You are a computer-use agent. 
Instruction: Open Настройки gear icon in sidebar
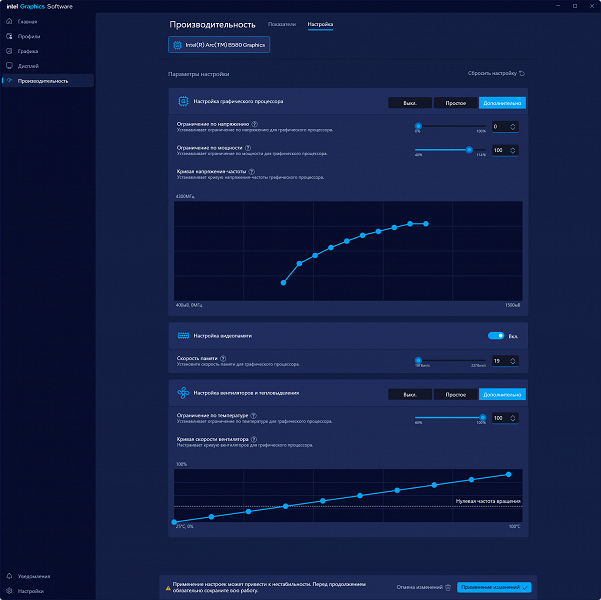(x=10, y=591)
